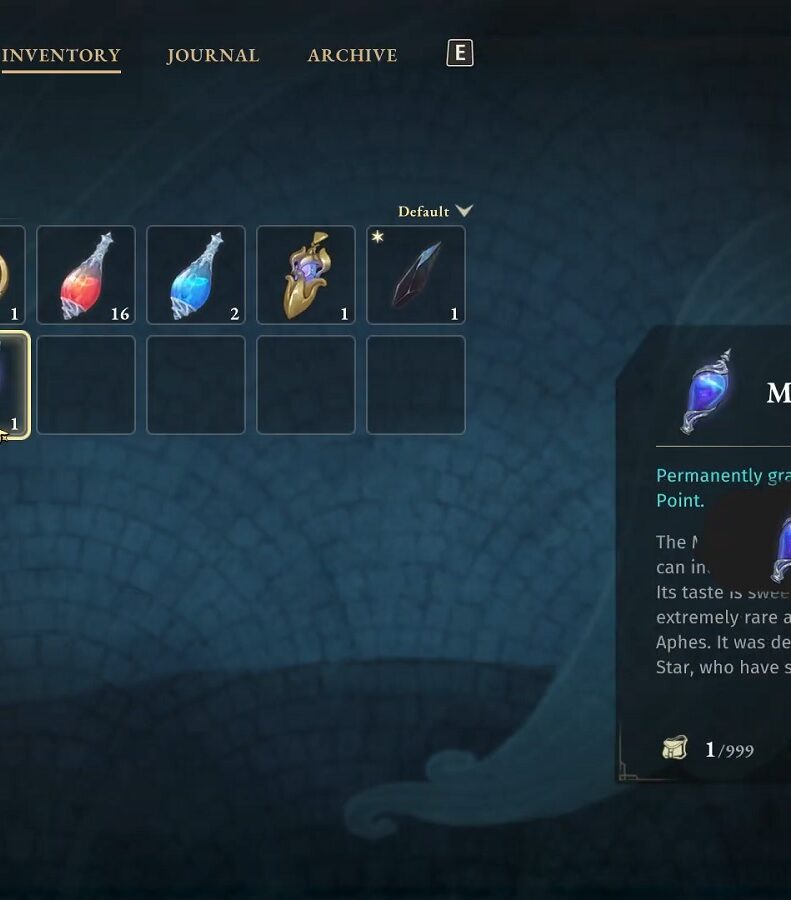This screenshot has width=791, height=900.
Task: Click the large potion icon in details panel
Action: click(x=707, y=391)
